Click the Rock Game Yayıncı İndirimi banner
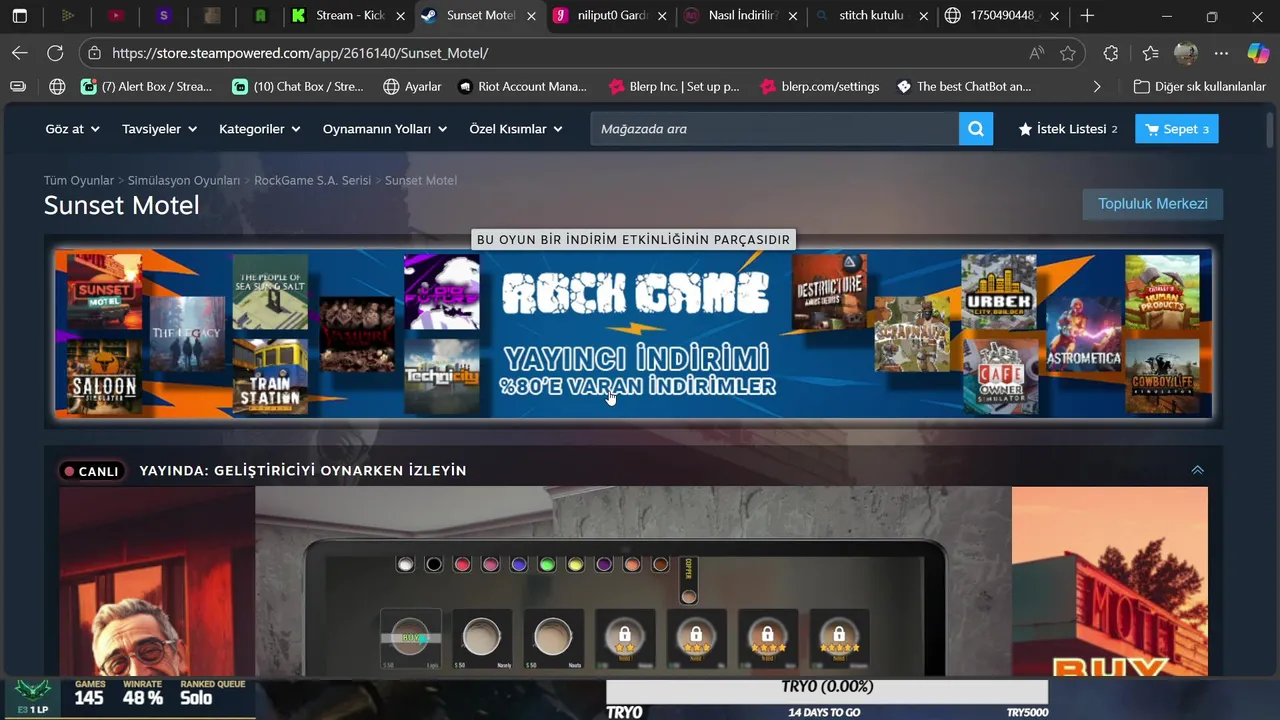Viewport: 1280px width, 720px height. click(634, 334)
